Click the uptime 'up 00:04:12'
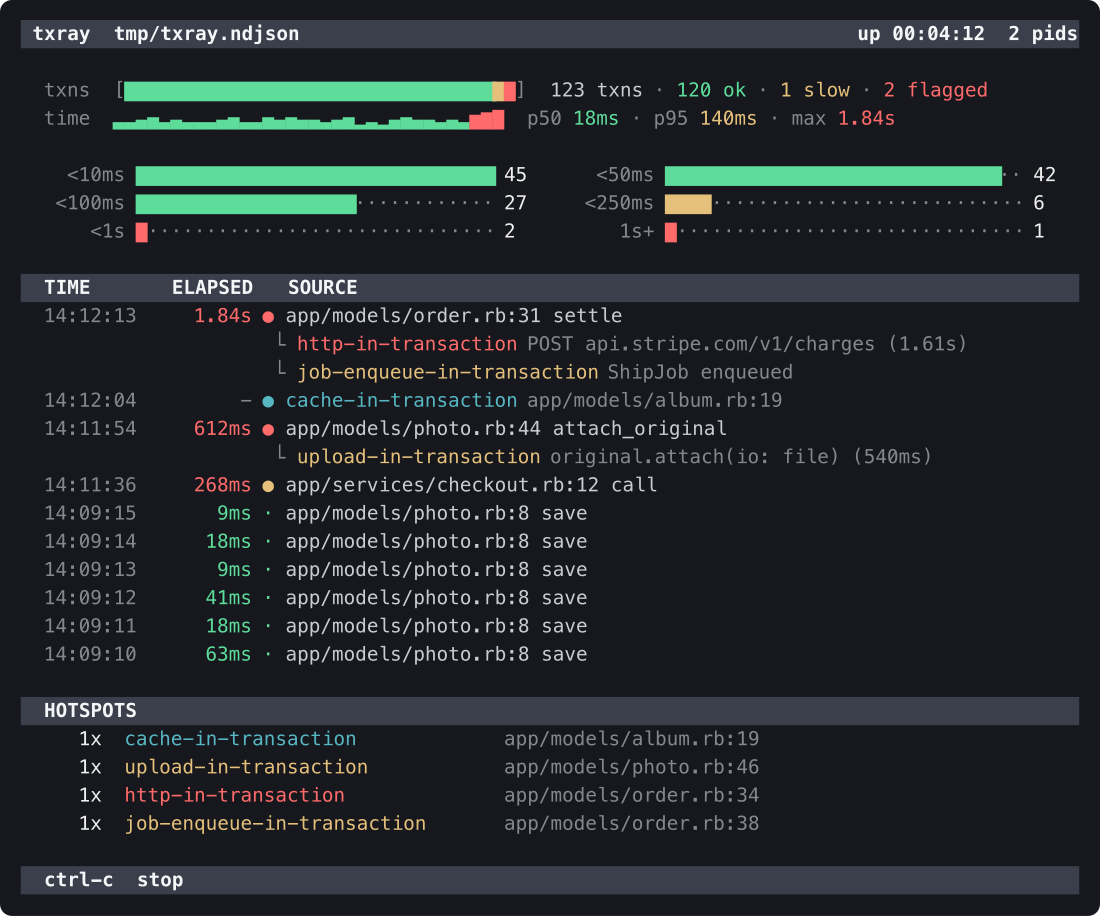This screenshot has height=916, width=1100. (921, 34)
